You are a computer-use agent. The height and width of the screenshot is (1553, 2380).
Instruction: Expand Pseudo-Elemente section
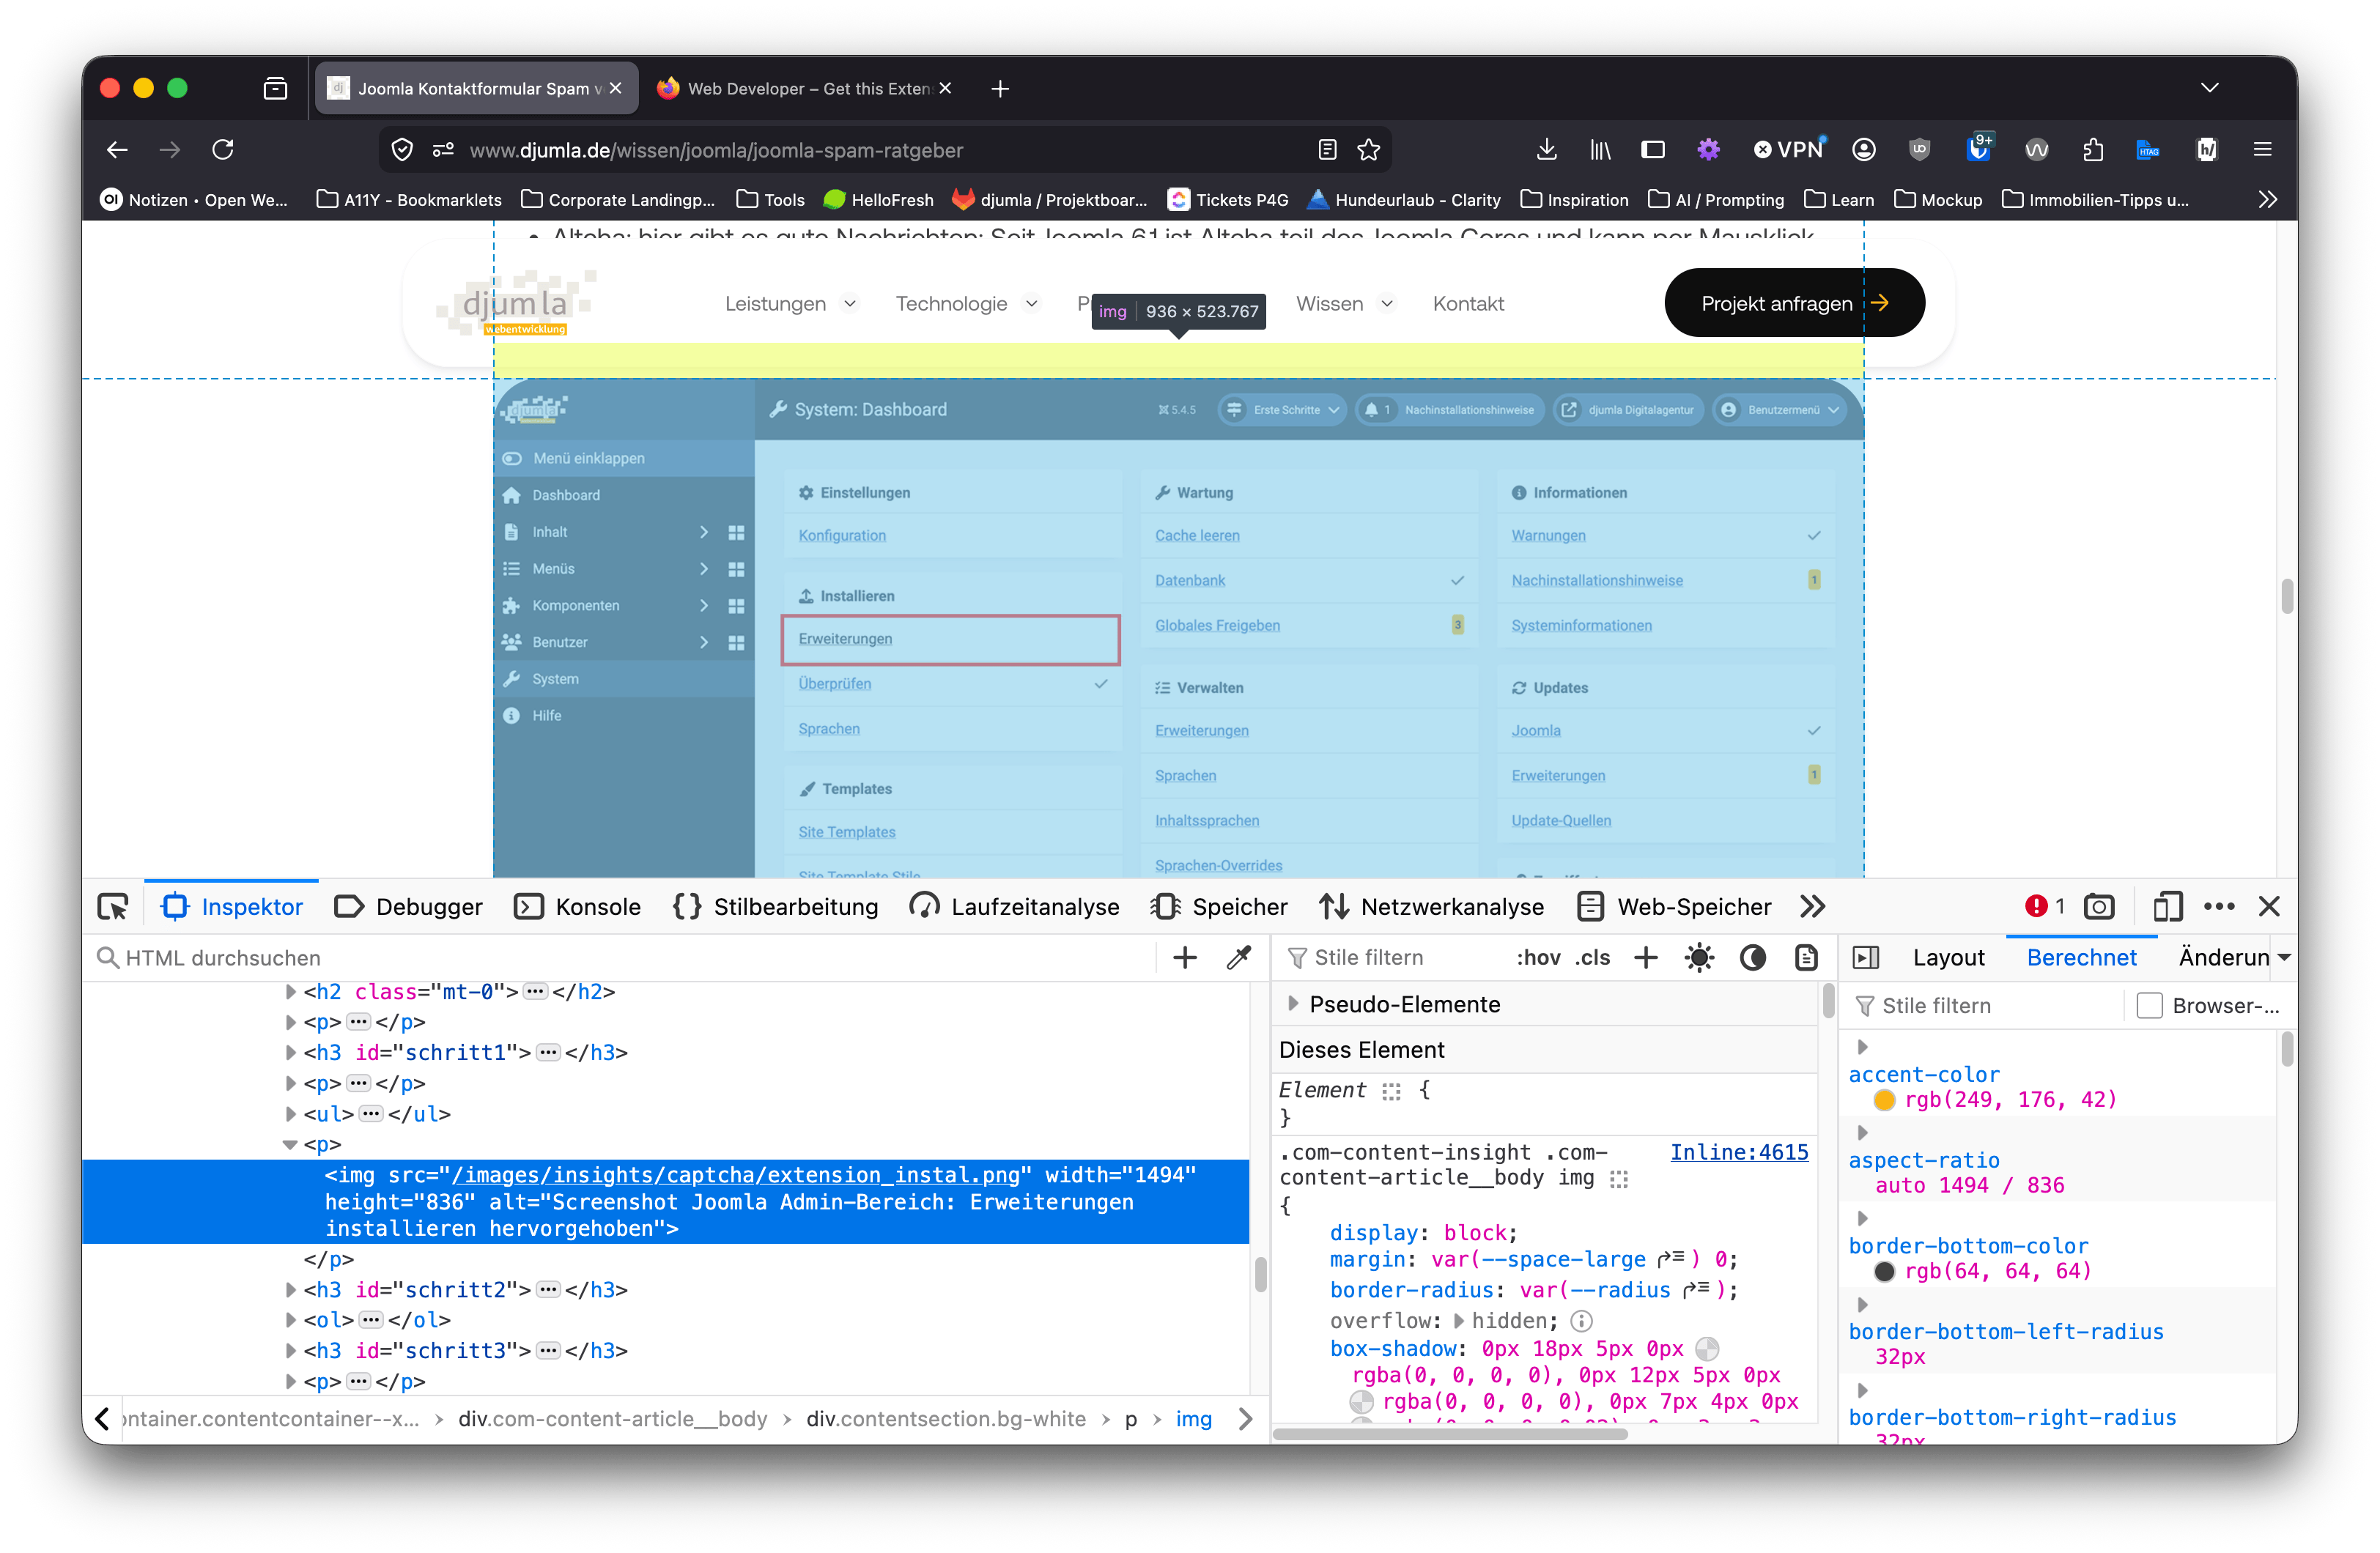(x=1293, y=1003)
